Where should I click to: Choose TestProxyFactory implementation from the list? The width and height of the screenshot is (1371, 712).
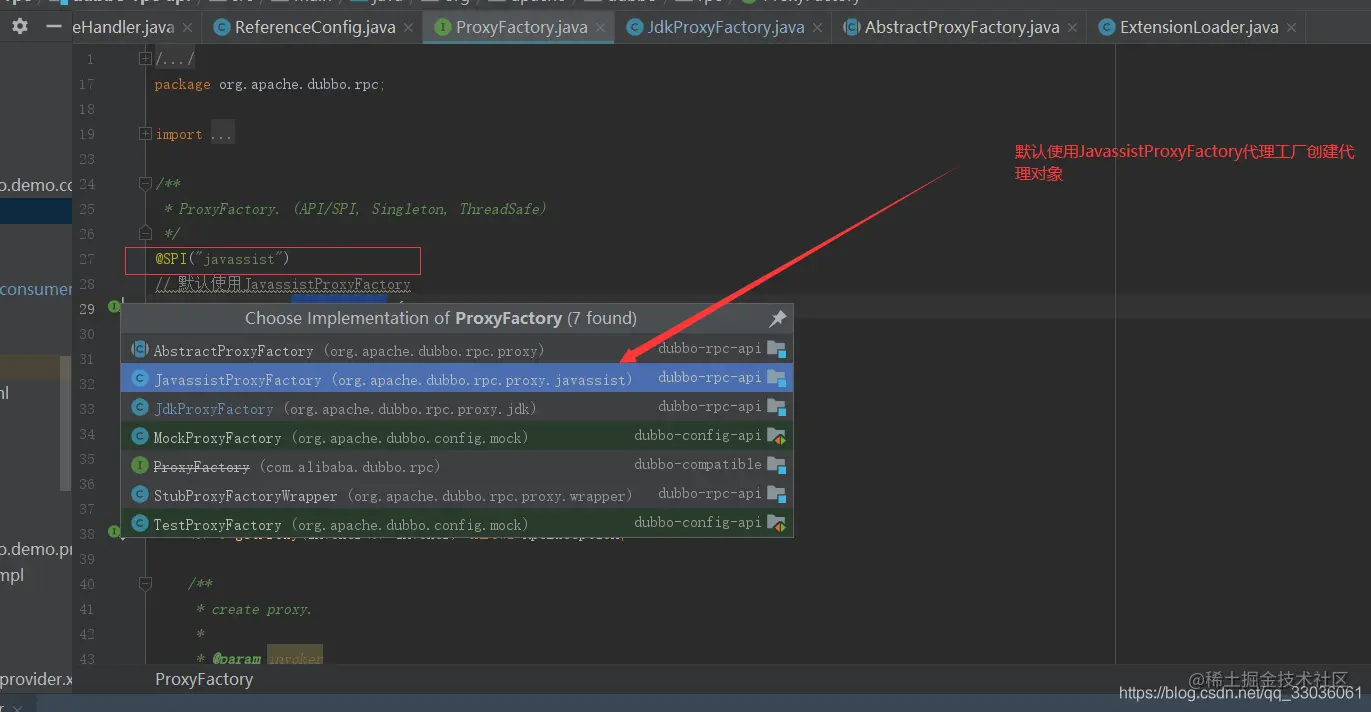pyautogui.click(x=457, y=524)
